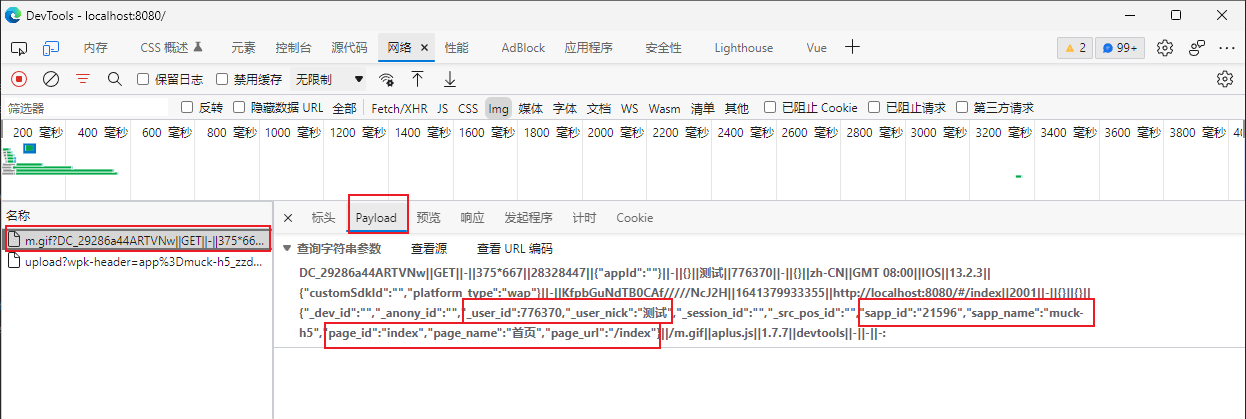Enable the 保留日志 checkbox
Image resolution: width=1246 pixels, height=419 pixels.
pyautogui.click(x=143, y=79)
